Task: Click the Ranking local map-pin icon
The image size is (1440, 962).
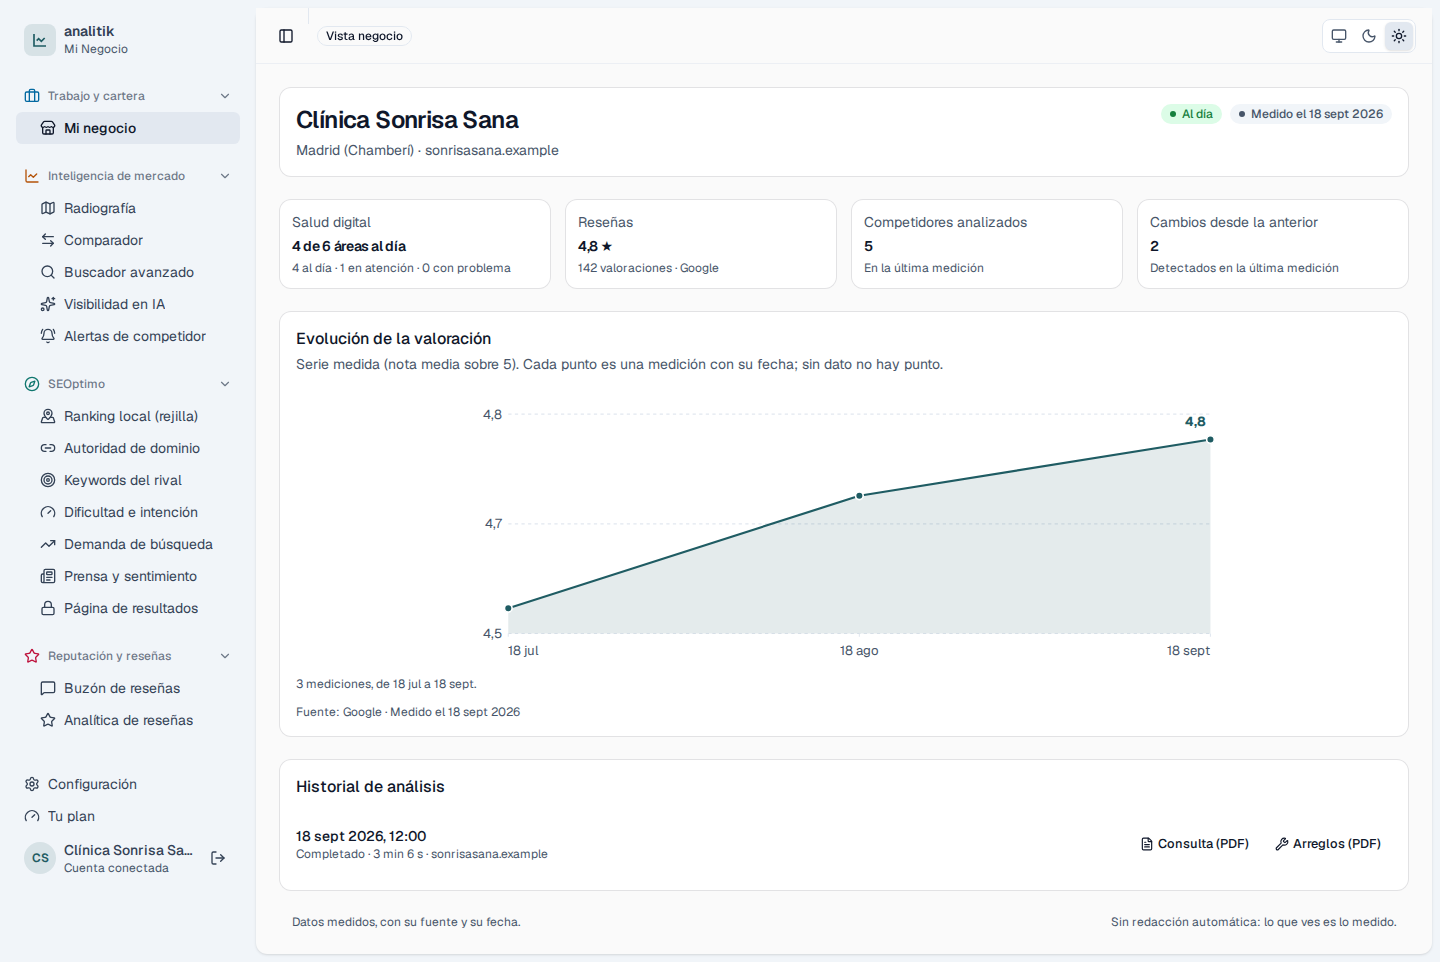Action: (48, 416)
